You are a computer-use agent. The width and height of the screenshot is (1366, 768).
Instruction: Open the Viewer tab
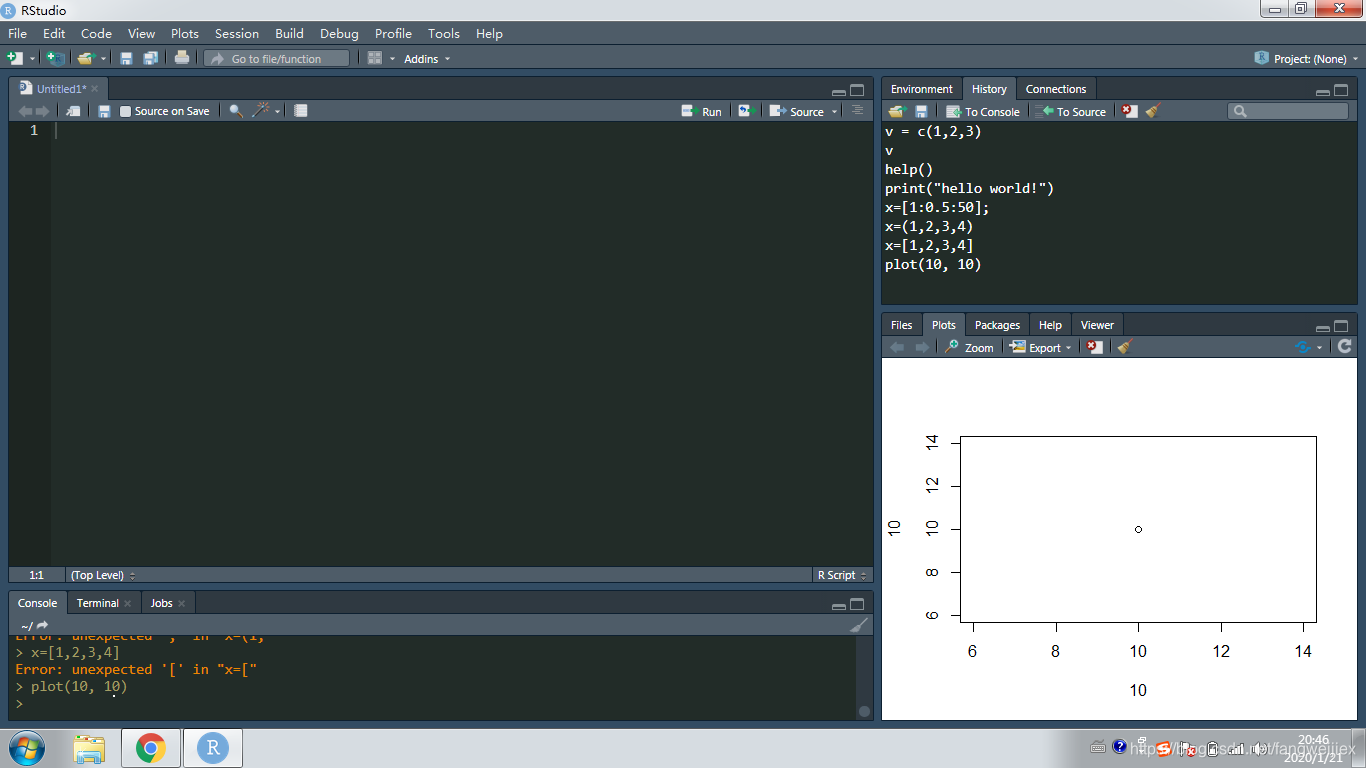pyautogui.click(x=1097, y=325)
